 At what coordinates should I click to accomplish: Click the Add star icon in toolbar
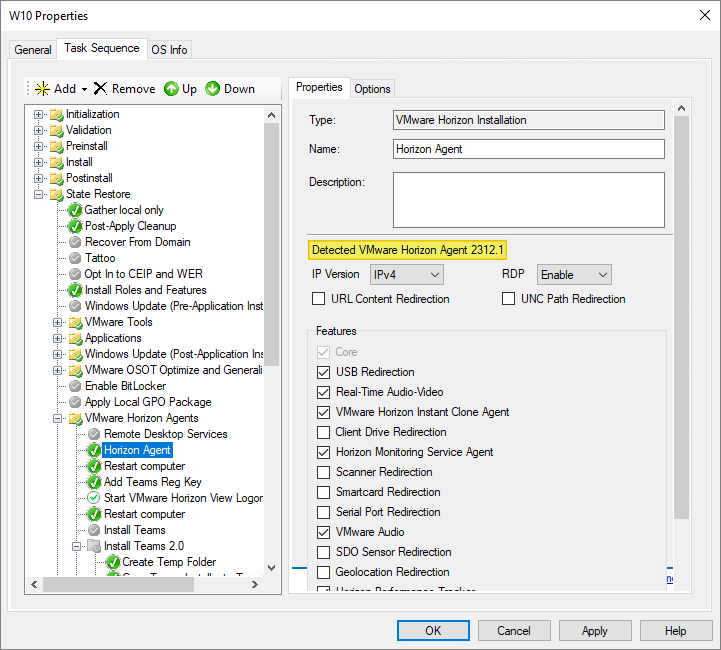click(x=42, y=89)
